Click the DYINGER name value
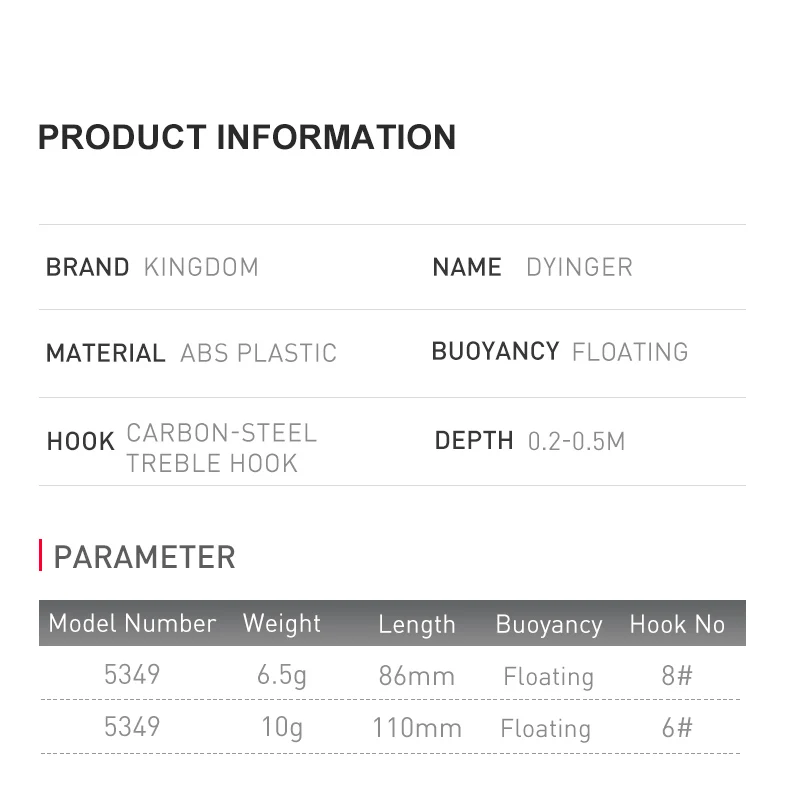The image size is (800, 800). click(x=579, y=268)
